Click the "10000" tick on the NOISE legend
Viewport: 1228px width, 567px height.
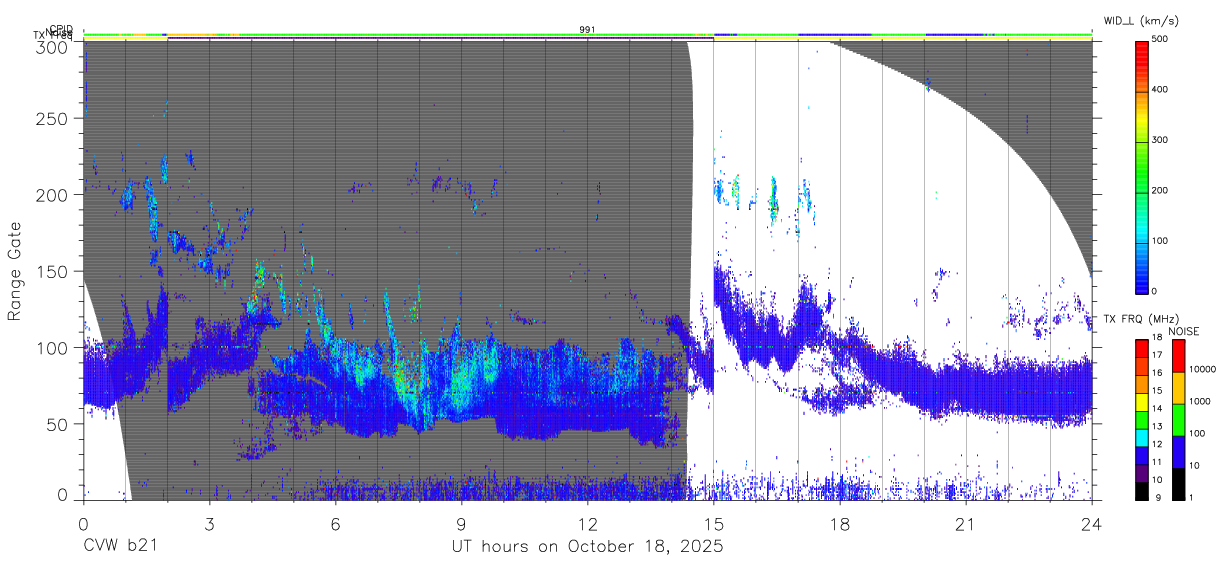tap(1202, 370)
